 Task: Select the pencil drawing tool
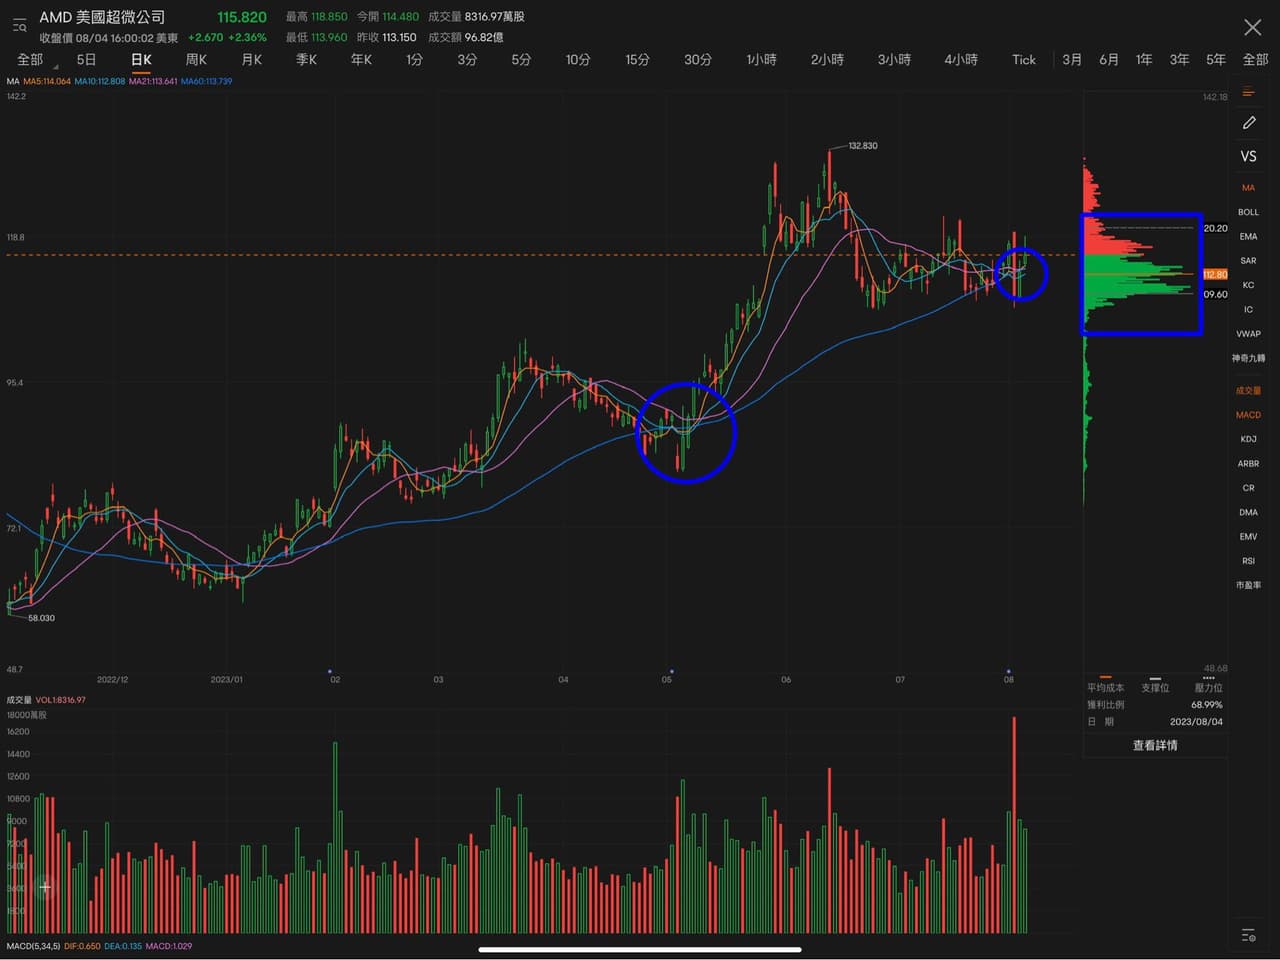click(x=1249, y=122)
